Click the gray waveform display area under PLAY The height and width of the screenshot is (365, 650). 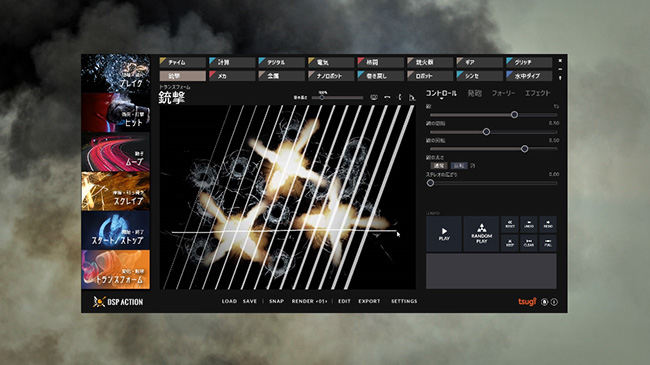[491, 271]
